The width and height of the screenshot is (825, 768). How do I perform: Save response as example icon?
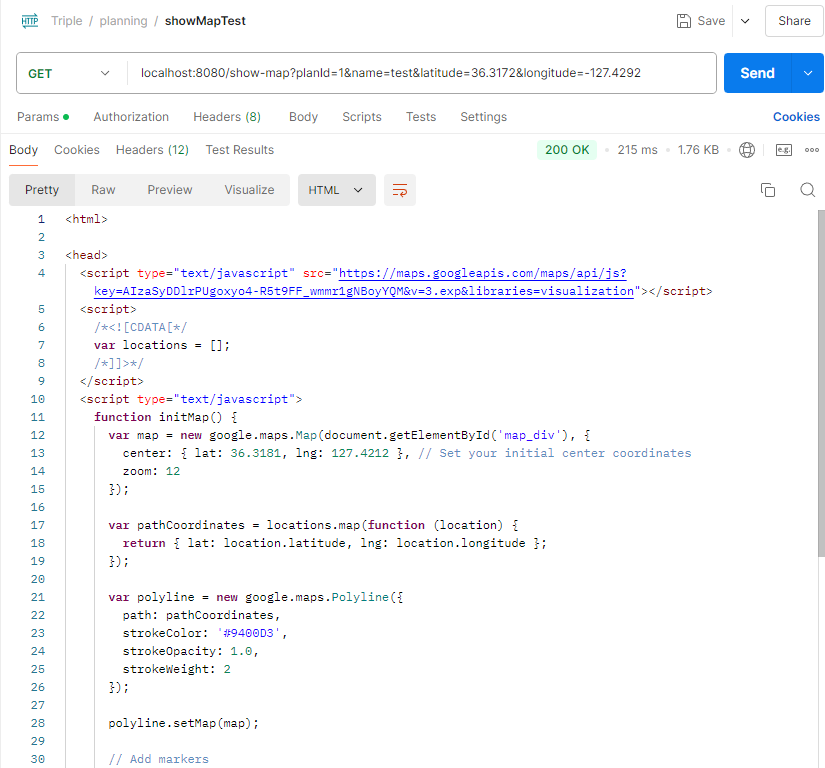(783, 150)
